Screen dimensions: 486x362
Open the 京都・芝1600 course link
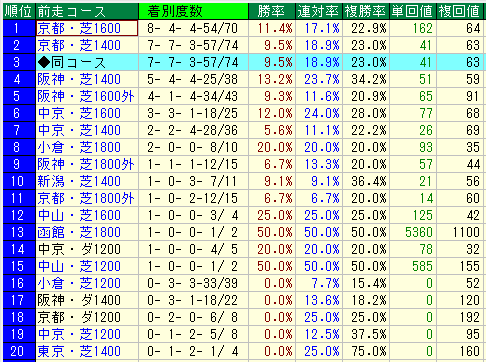point(79,28)
